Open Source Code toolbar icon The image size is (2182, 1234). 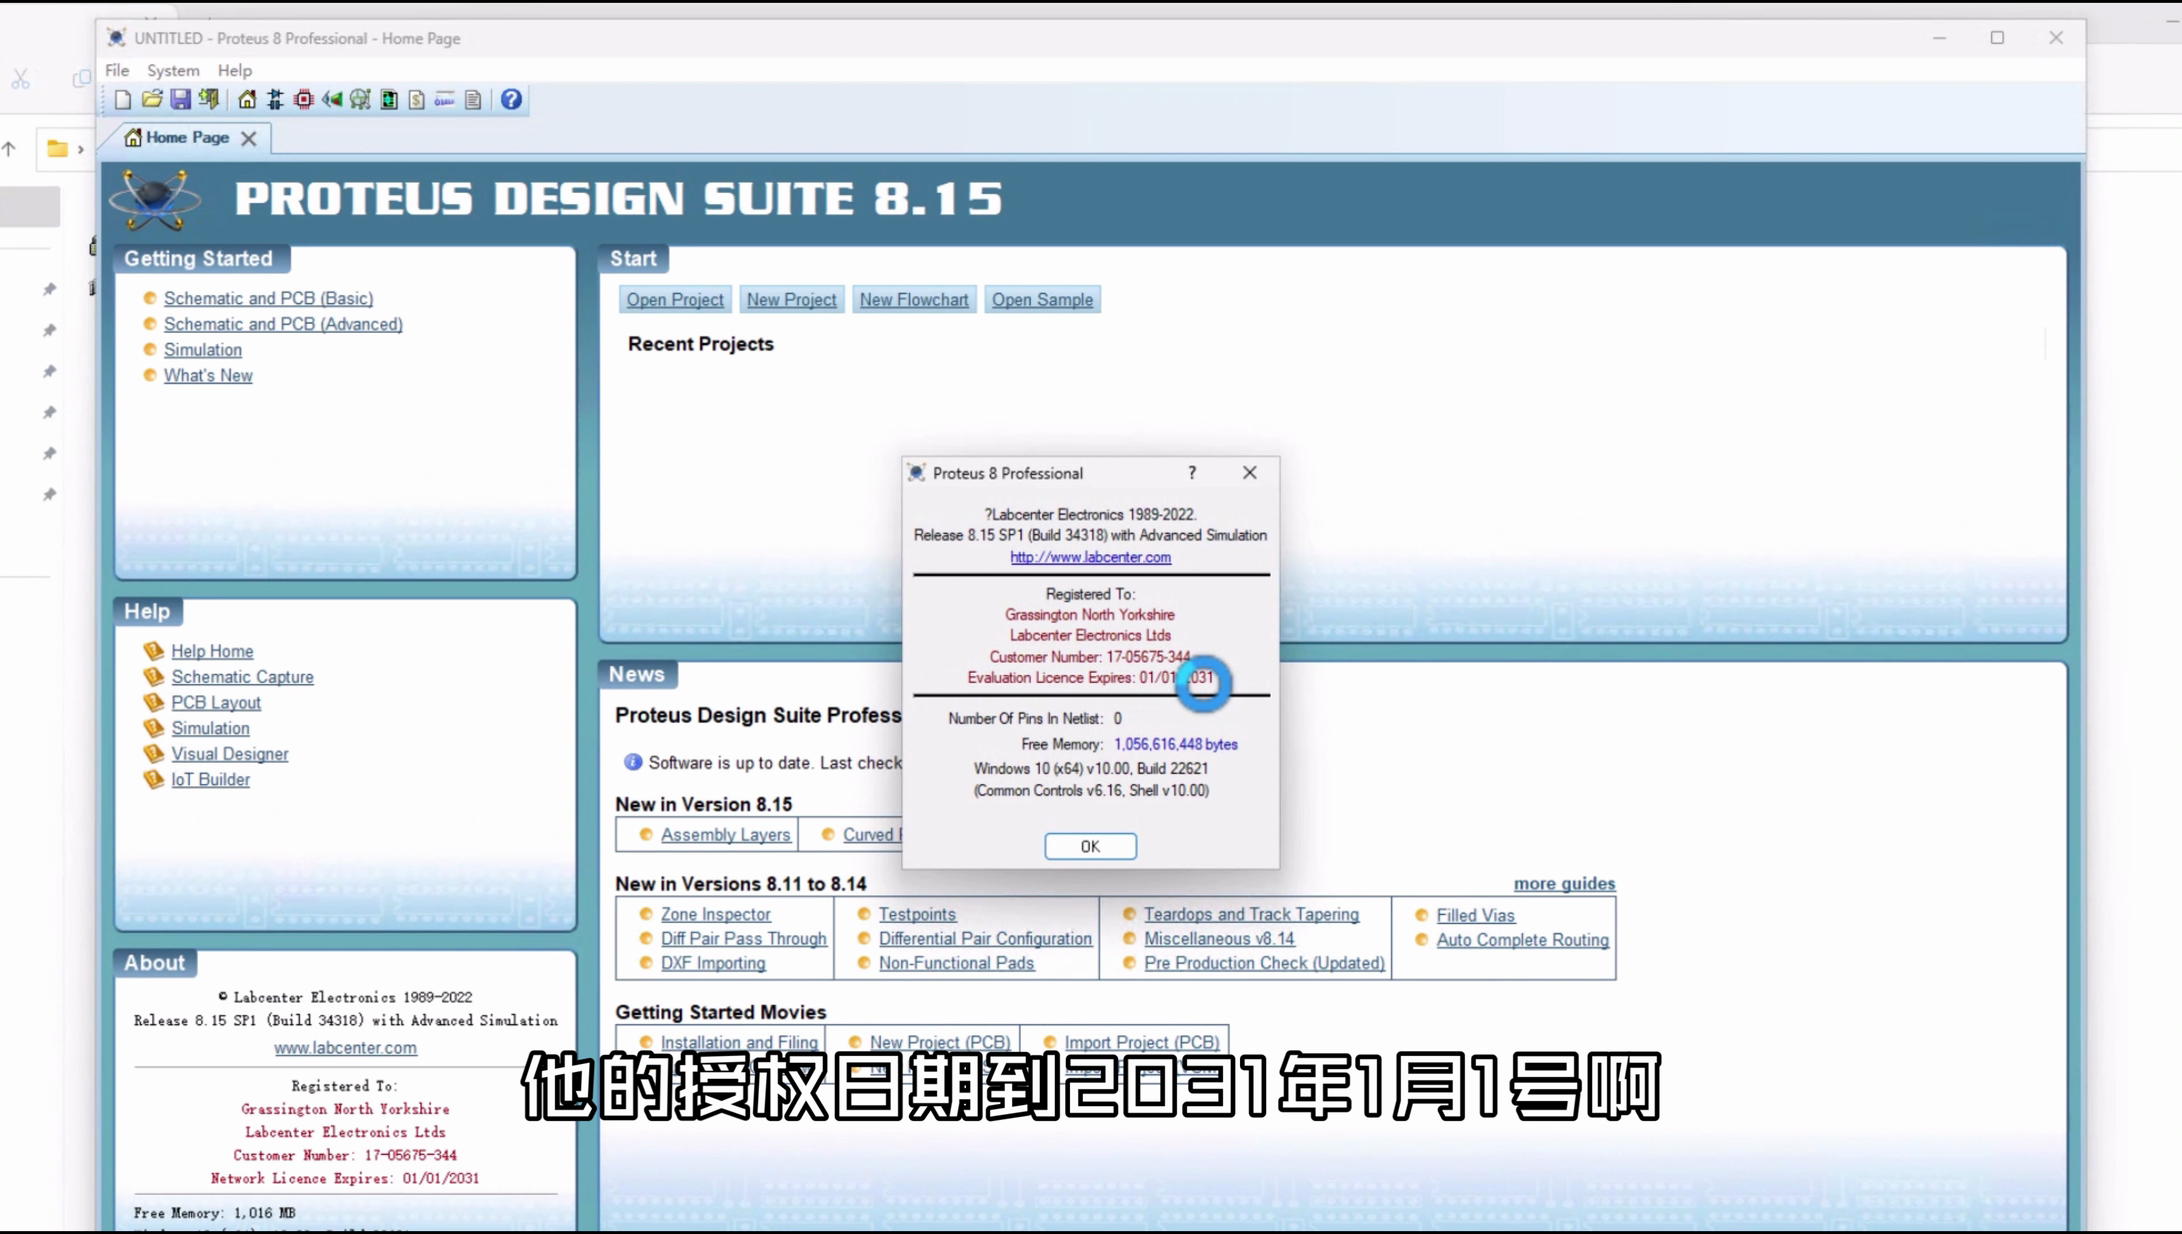click(445, 100)
